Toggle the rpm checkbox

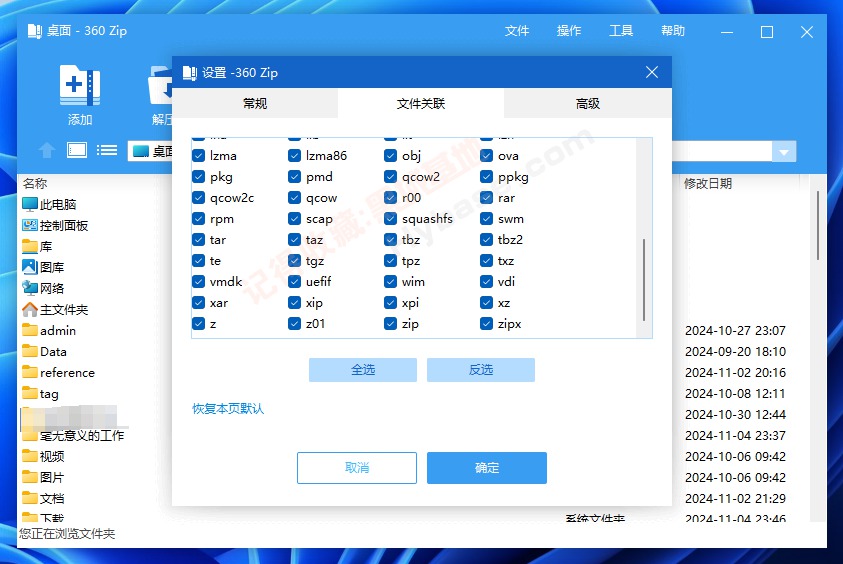198,219
